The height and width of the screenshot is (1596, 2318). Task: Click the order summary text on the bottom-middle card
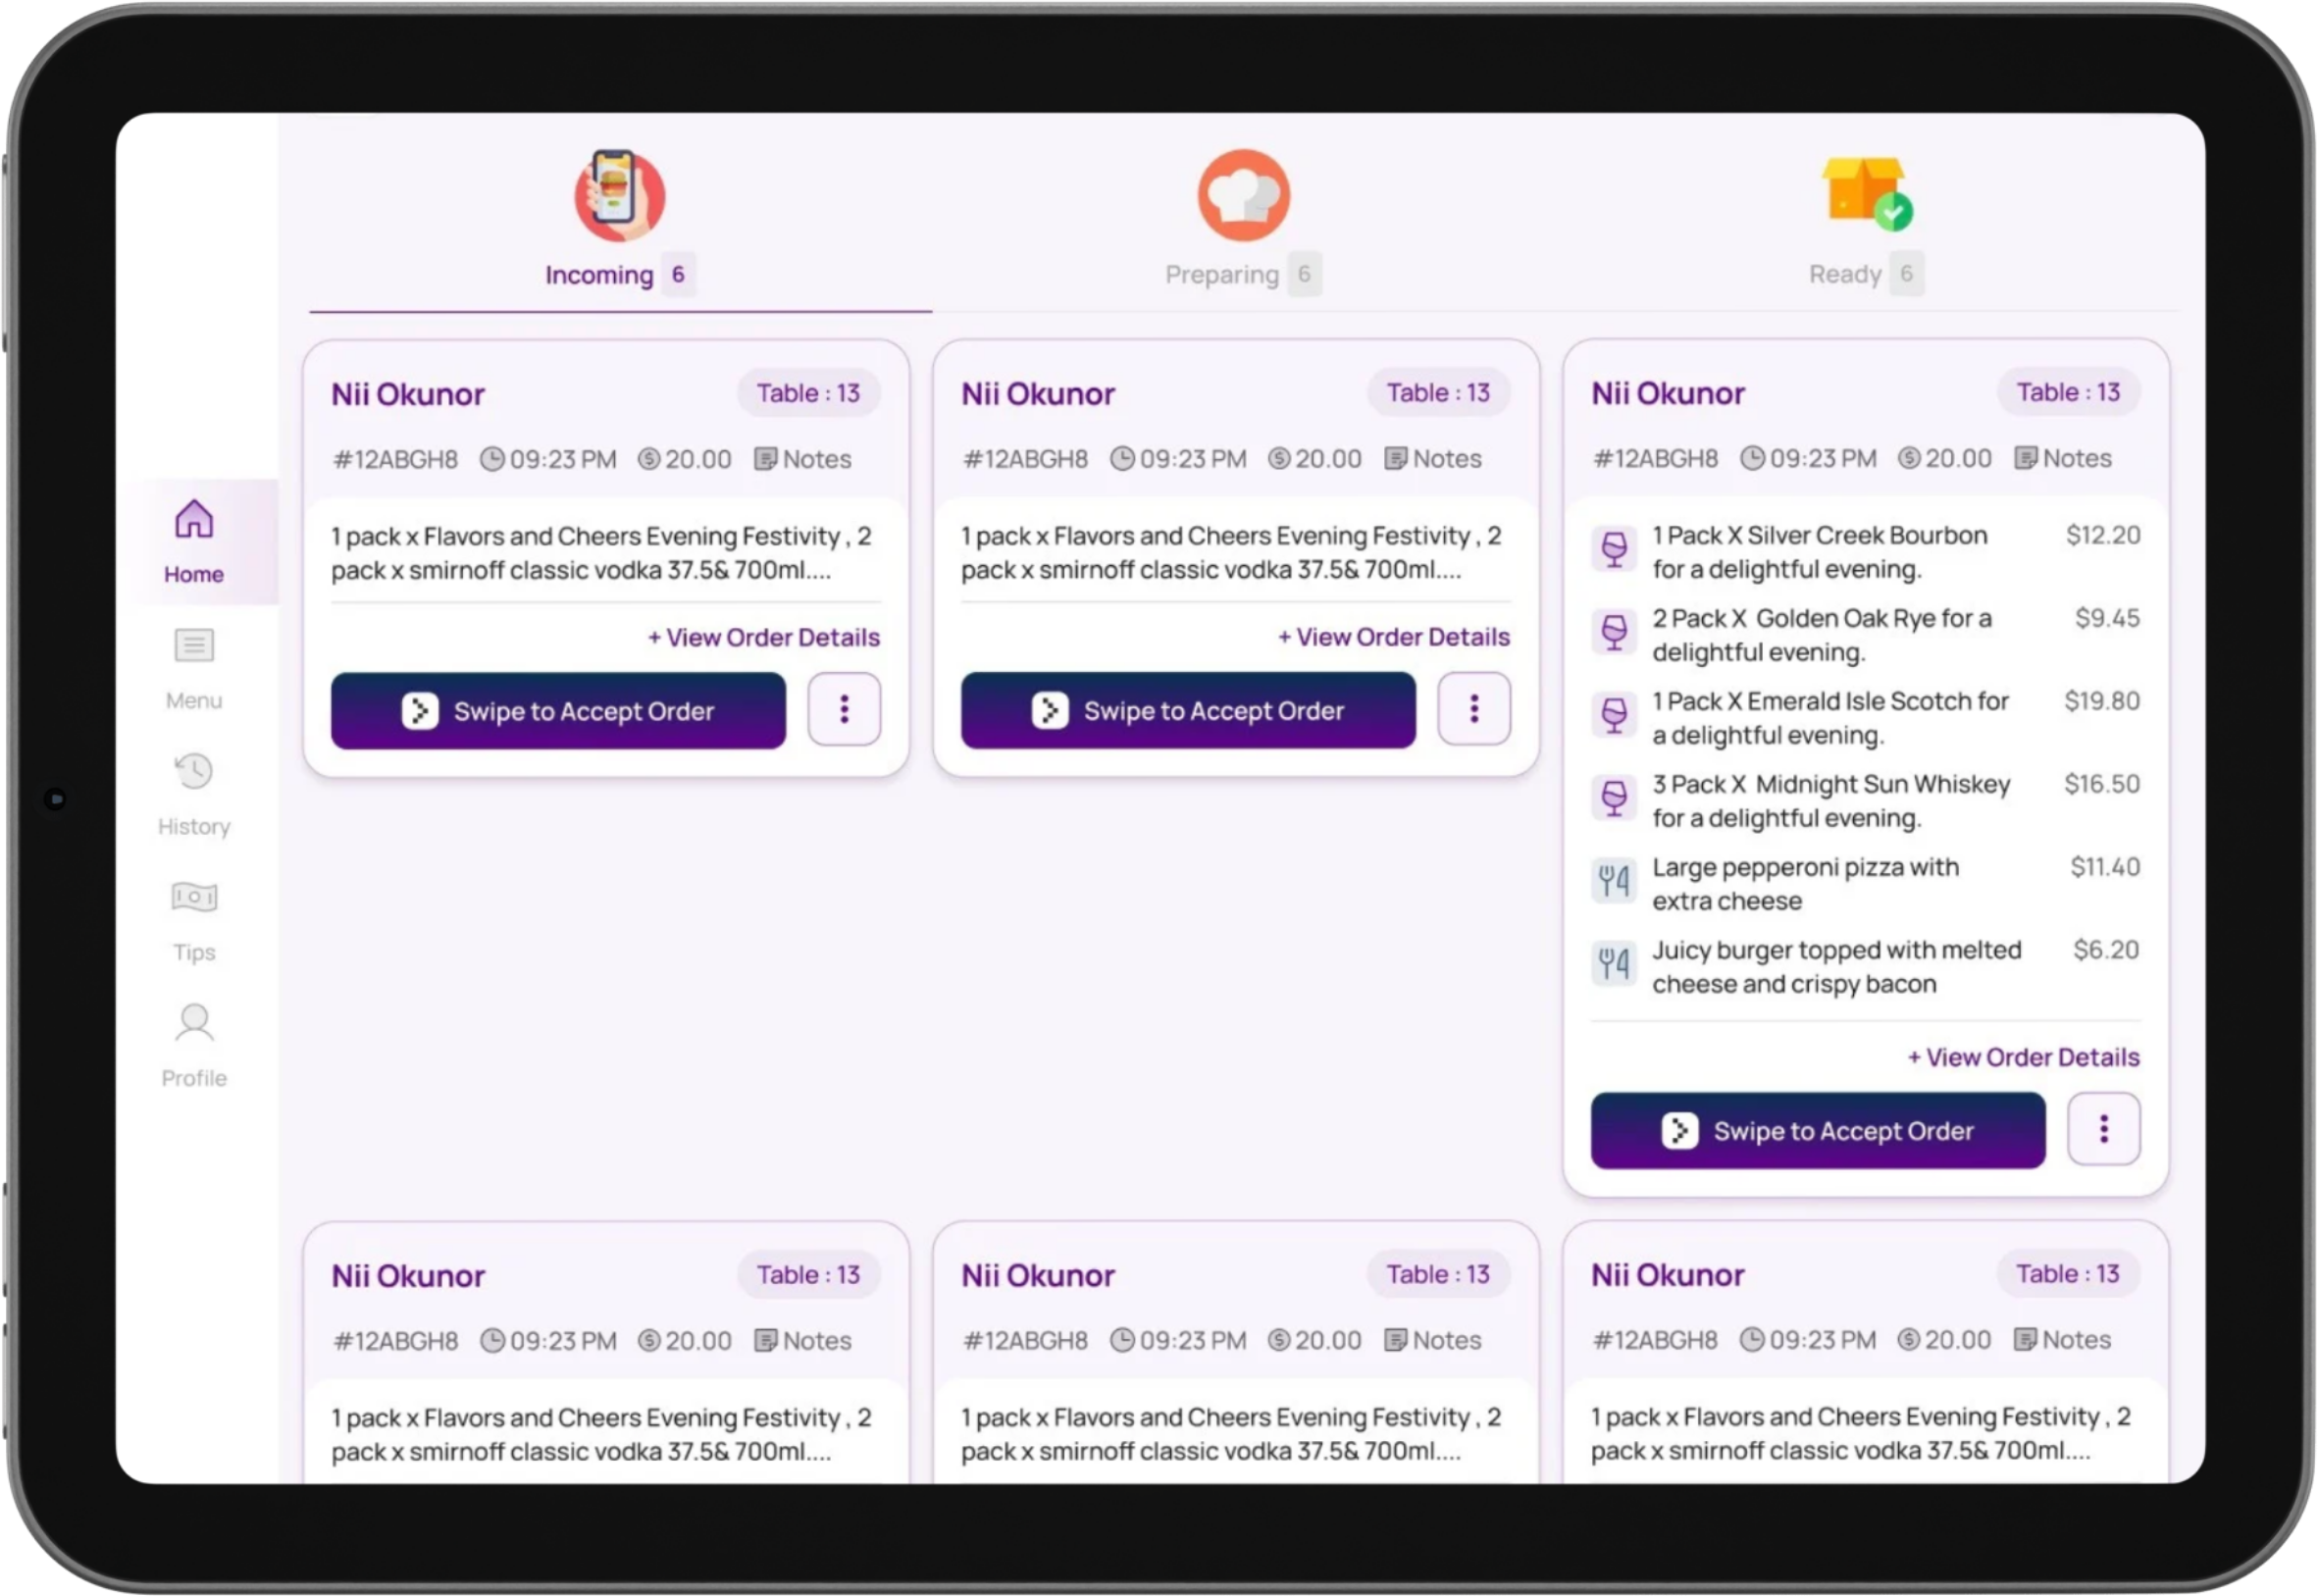(1232, 1434)
